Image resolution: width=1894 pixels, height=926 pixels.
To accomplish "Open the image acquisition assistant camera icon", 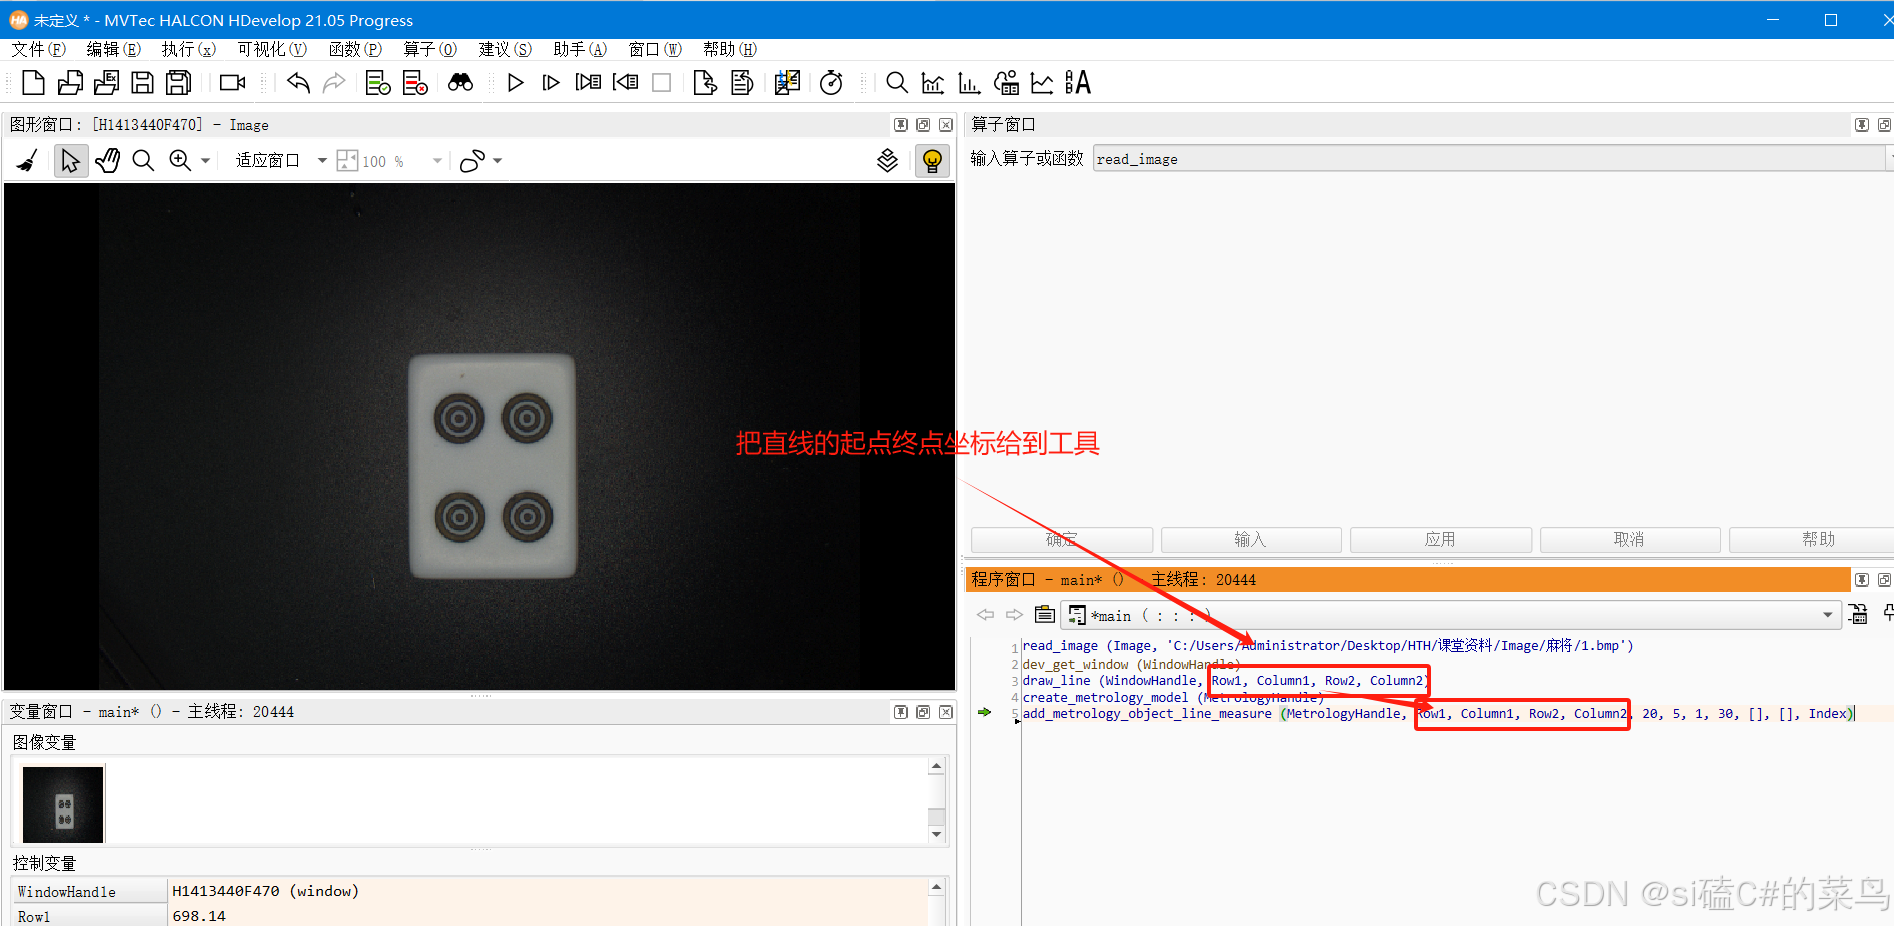I will pyautogui.click(x=232, y=82).
